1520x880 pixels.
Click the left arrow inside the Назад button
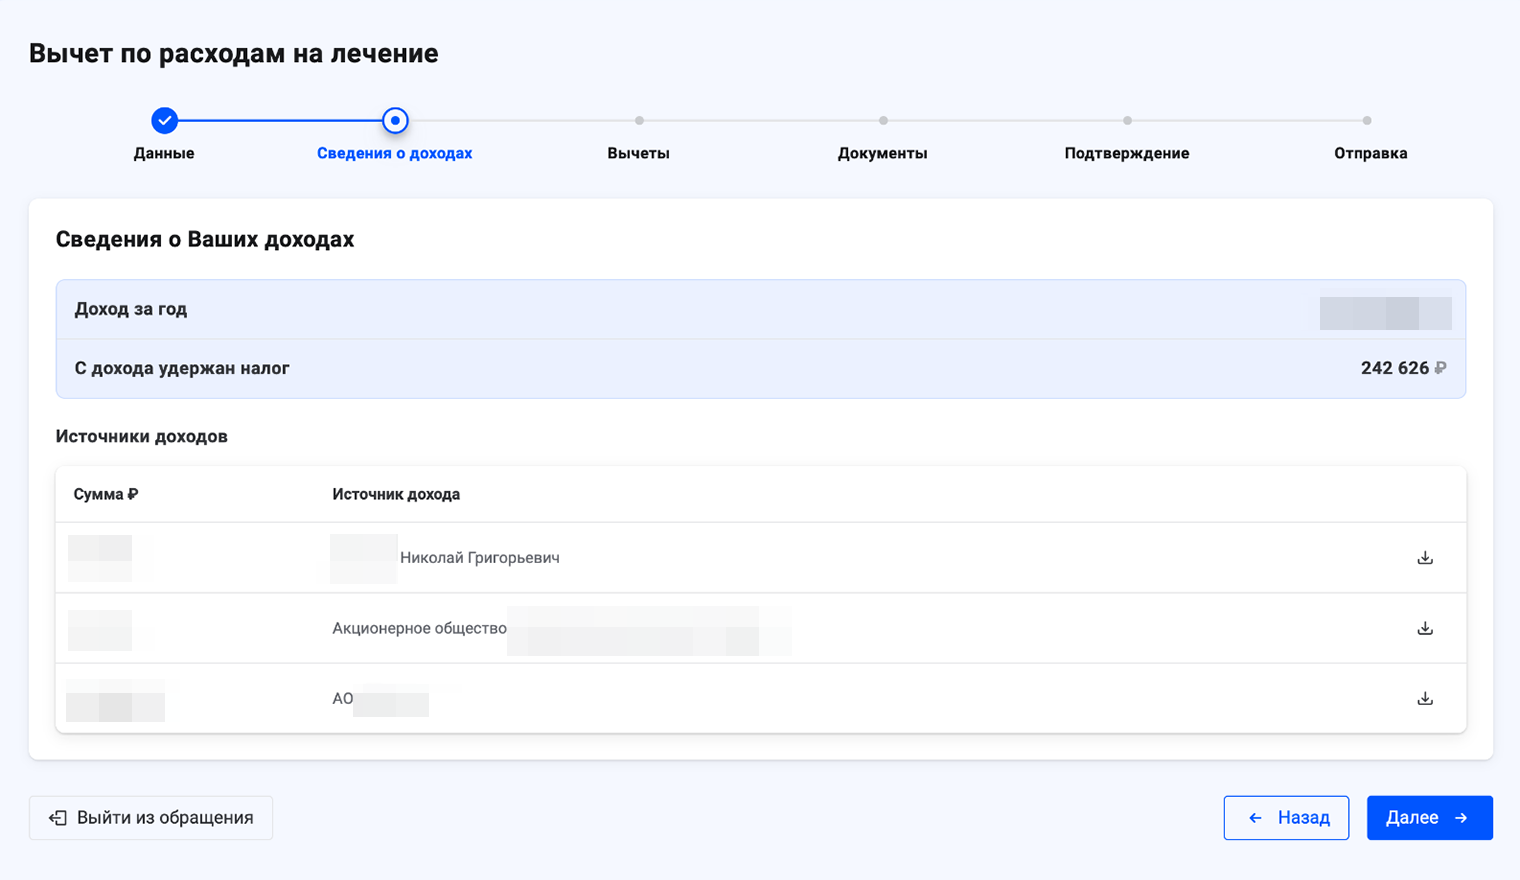(x=1256, y=817)
